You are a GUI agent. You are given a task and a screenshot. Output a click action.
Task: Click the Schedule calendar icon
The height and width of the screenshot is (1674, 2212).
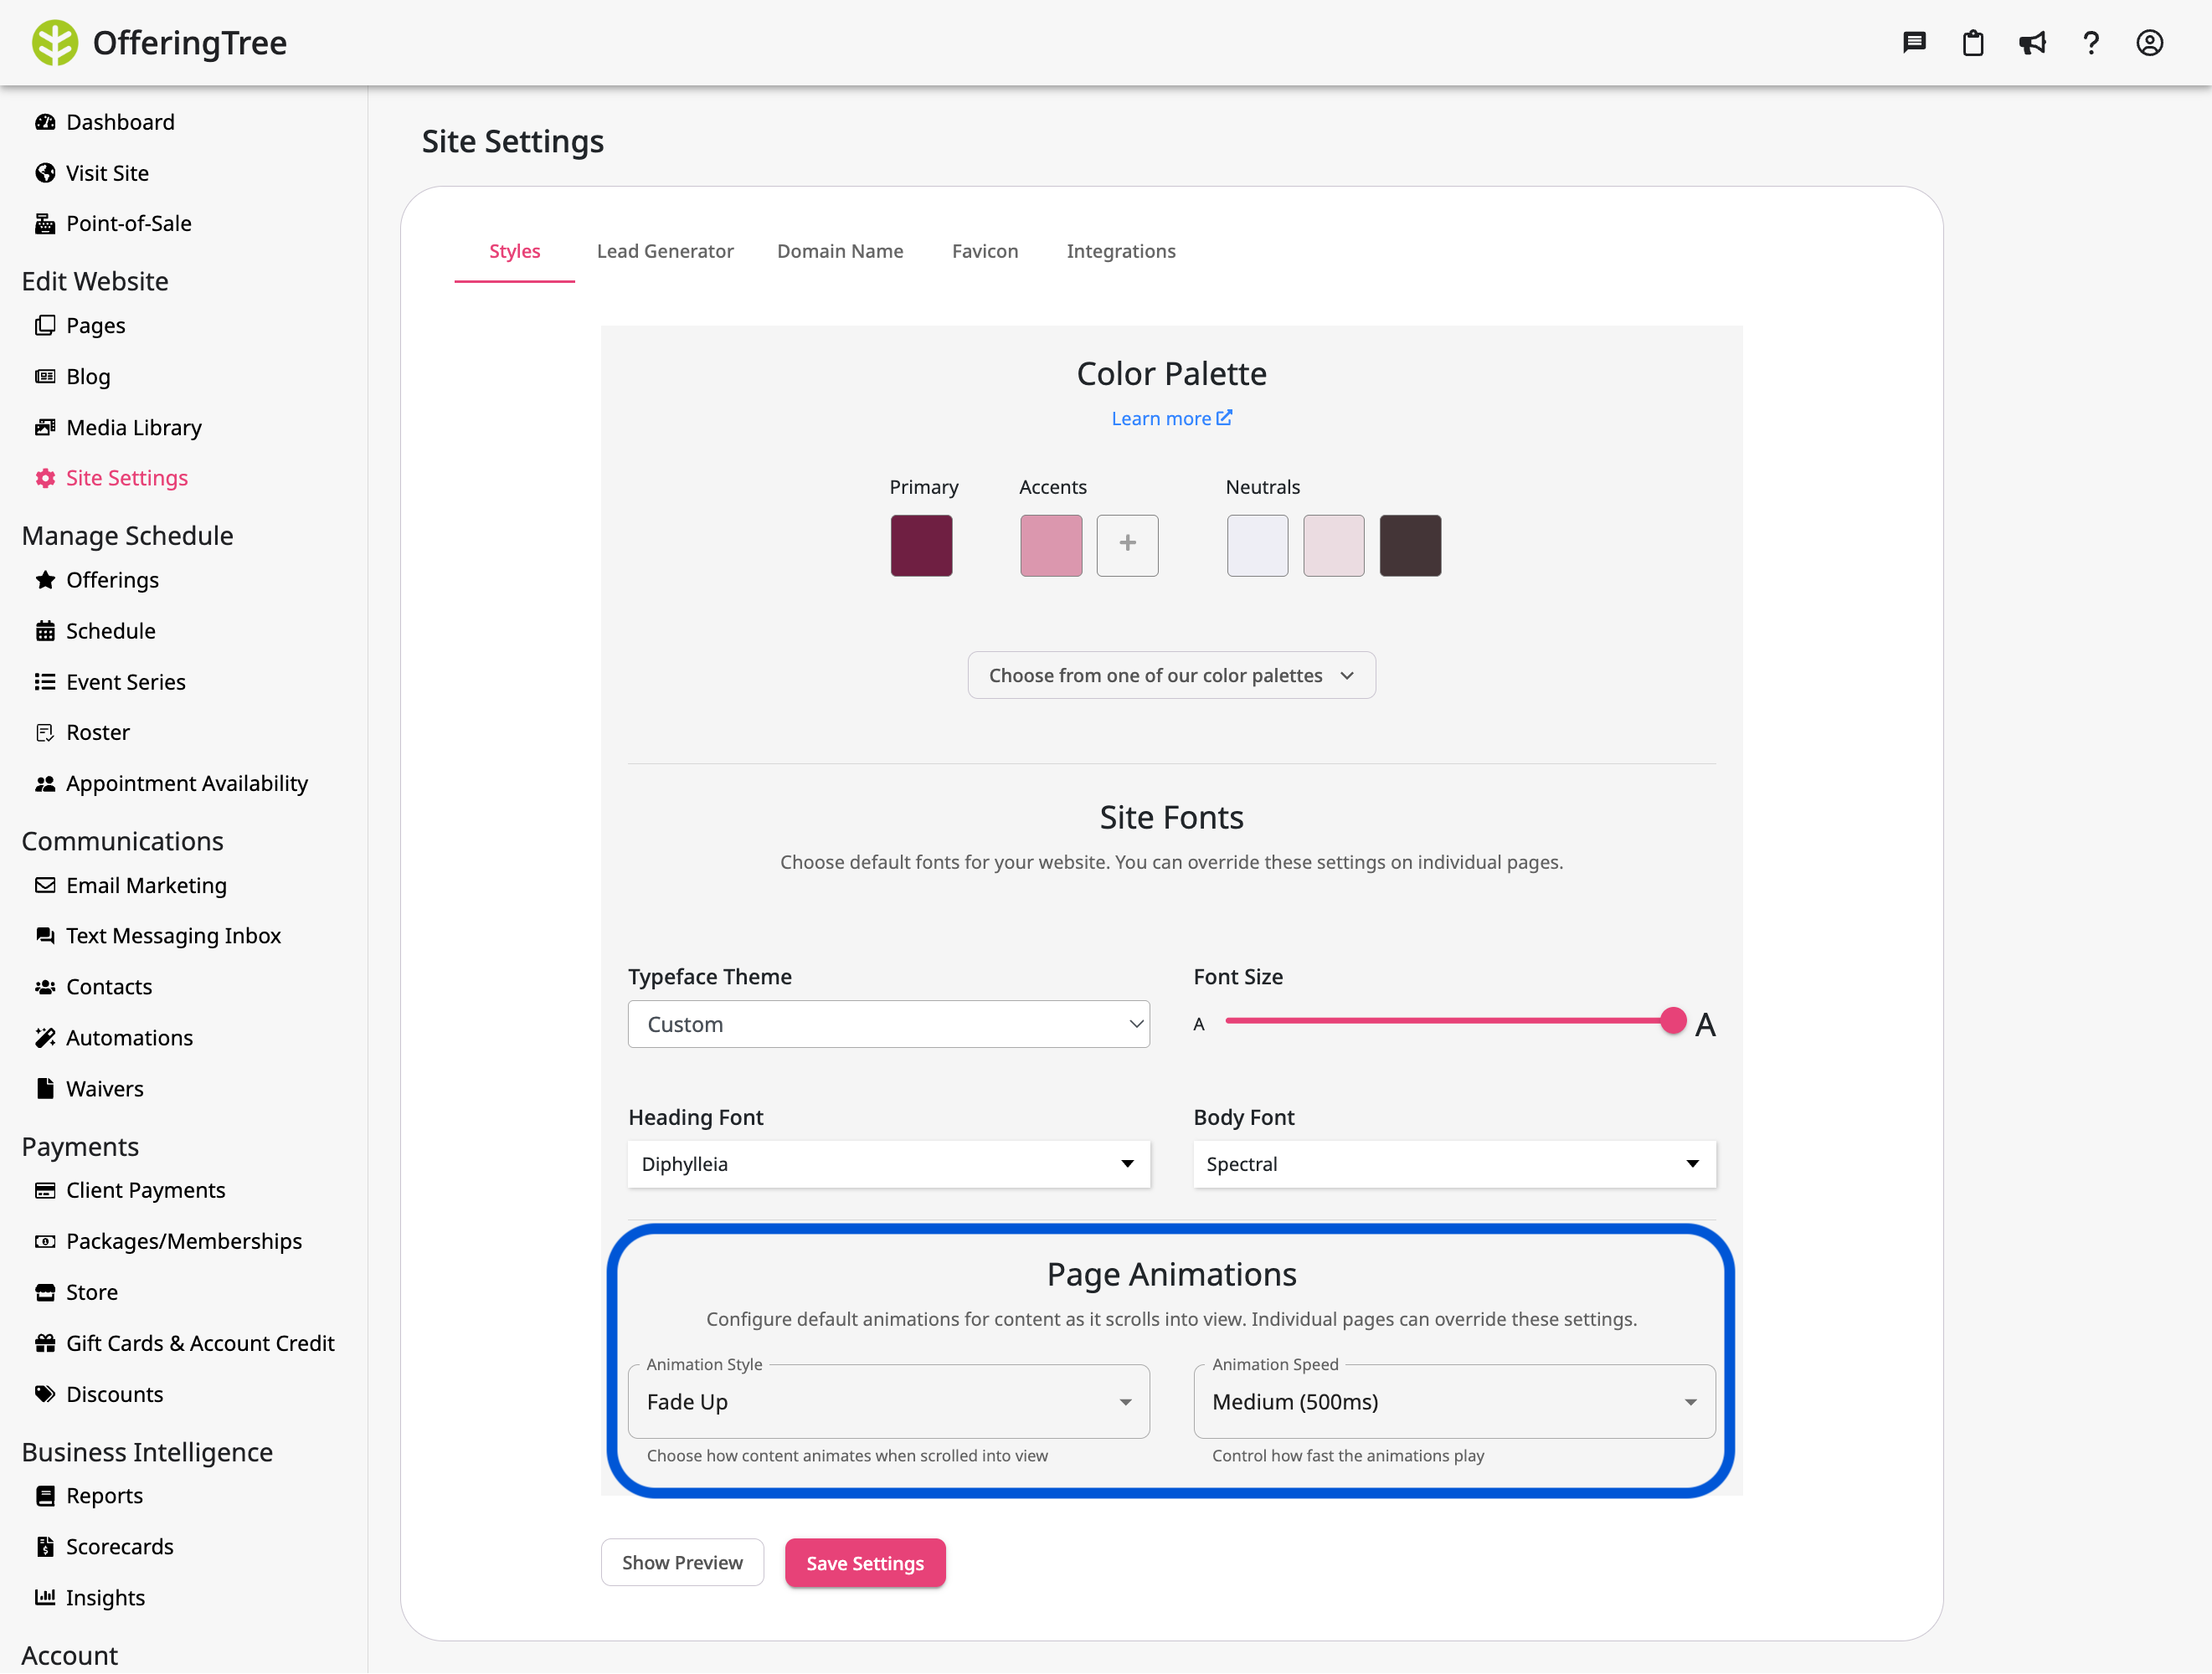tap(45, 631)
